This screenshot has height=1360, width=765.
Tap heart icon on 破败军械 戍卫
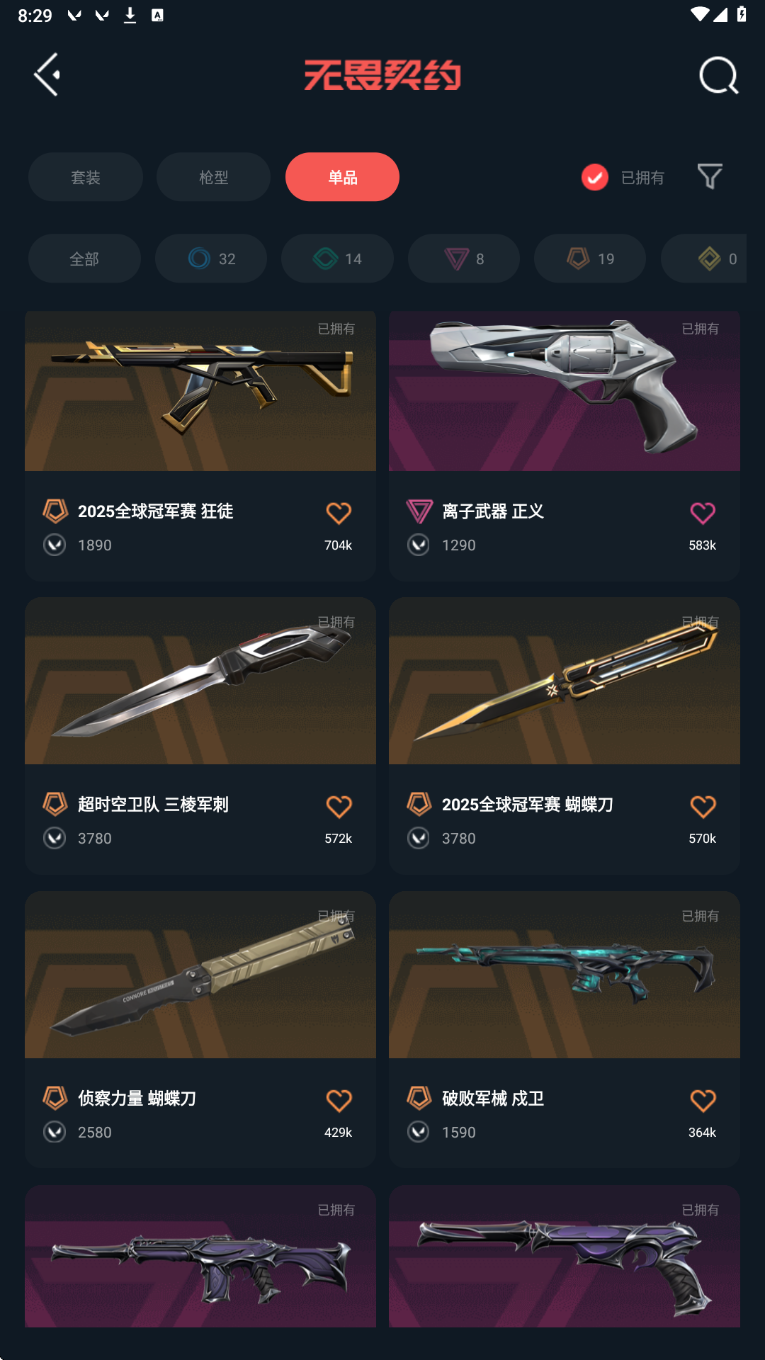[703, 1100]
